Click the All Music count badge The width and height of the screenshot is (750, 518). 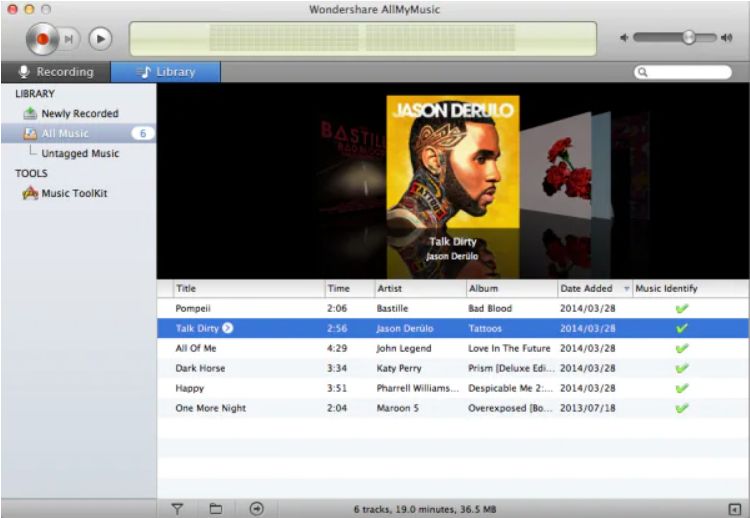click(x=143, y=133)
